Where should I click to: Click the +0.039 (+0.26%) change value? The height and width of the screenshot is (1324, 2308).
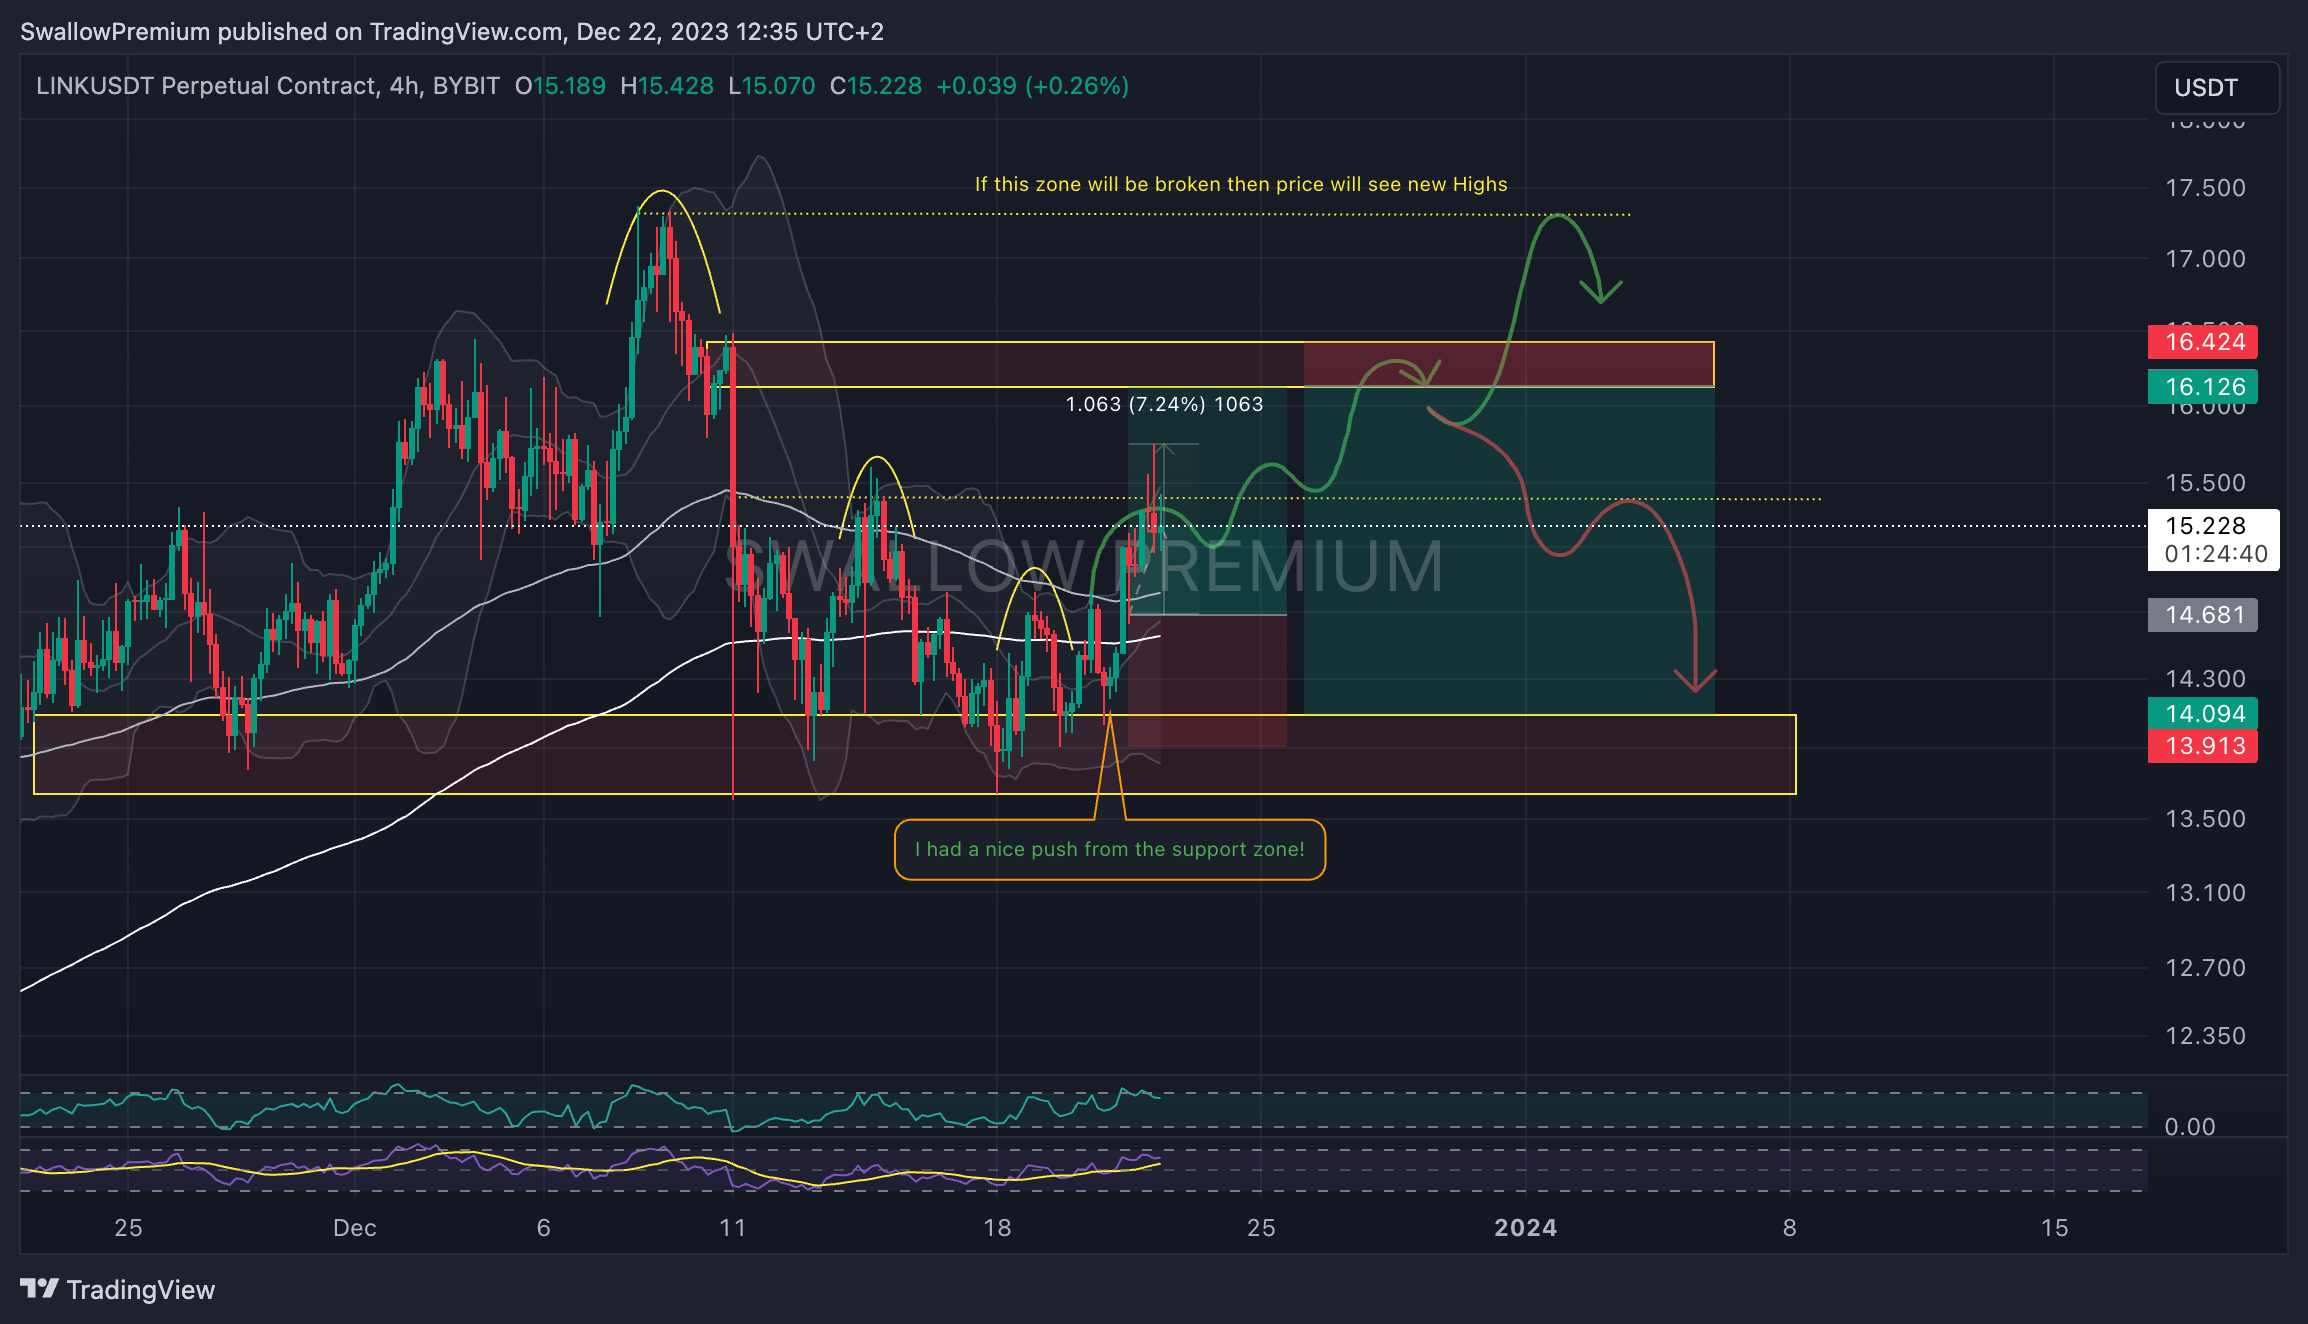pos(1032,86)
